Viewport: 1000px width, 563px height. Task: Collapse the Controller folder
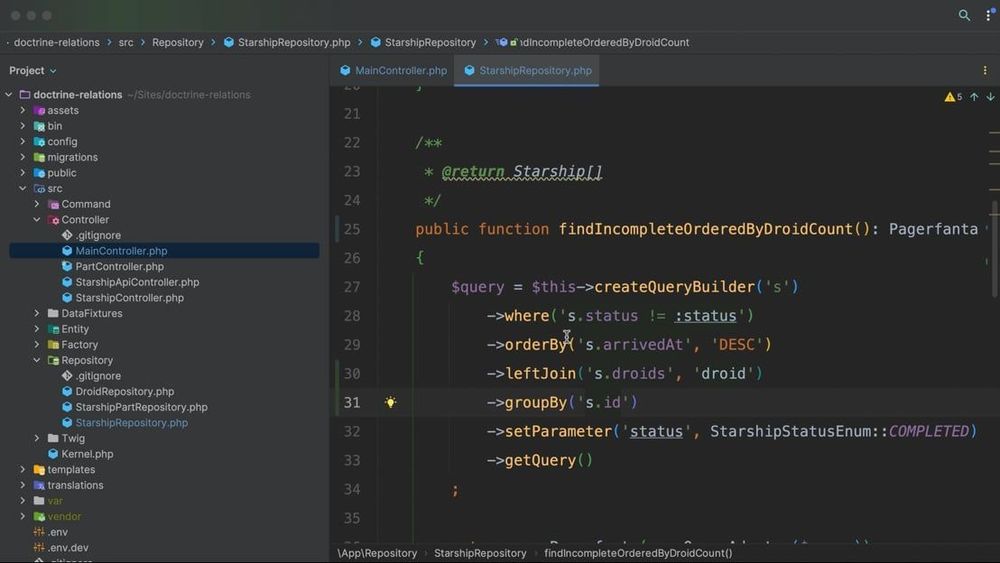[37, 220]
